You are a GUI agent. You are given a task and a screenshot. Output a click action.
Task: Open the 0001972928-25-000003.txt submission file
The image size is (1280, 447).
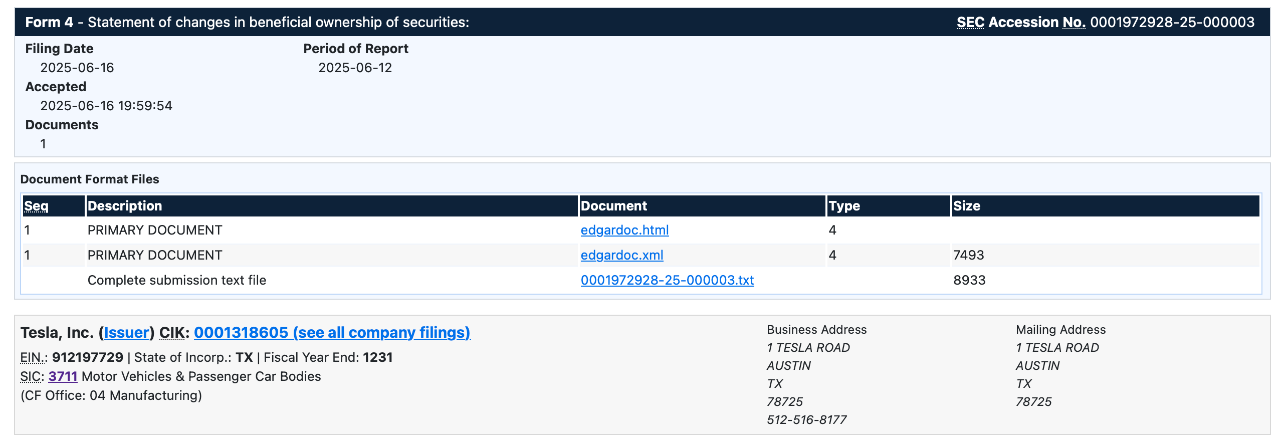[x=667, y=280]
